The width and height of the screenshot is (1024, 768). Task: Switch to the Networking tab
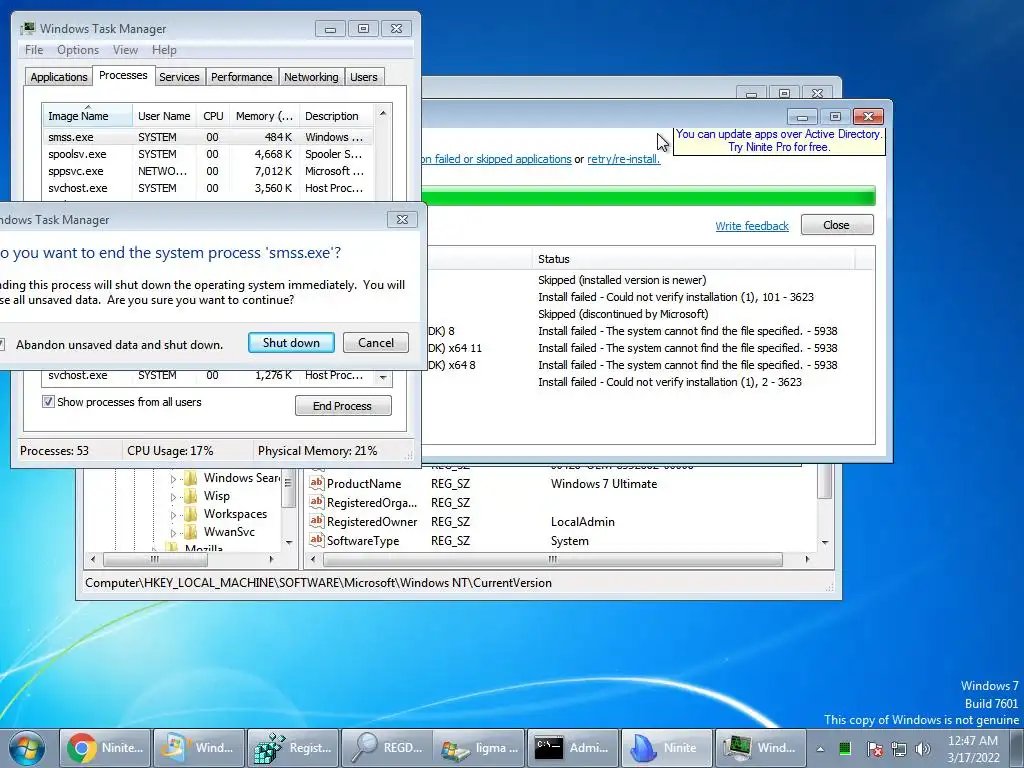311,77
